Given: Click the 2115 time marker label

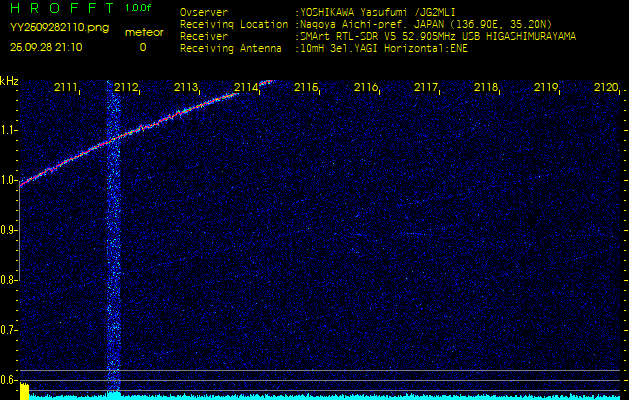Looking at the screenshot, I should pyautogui.click(x=306, y=88).
